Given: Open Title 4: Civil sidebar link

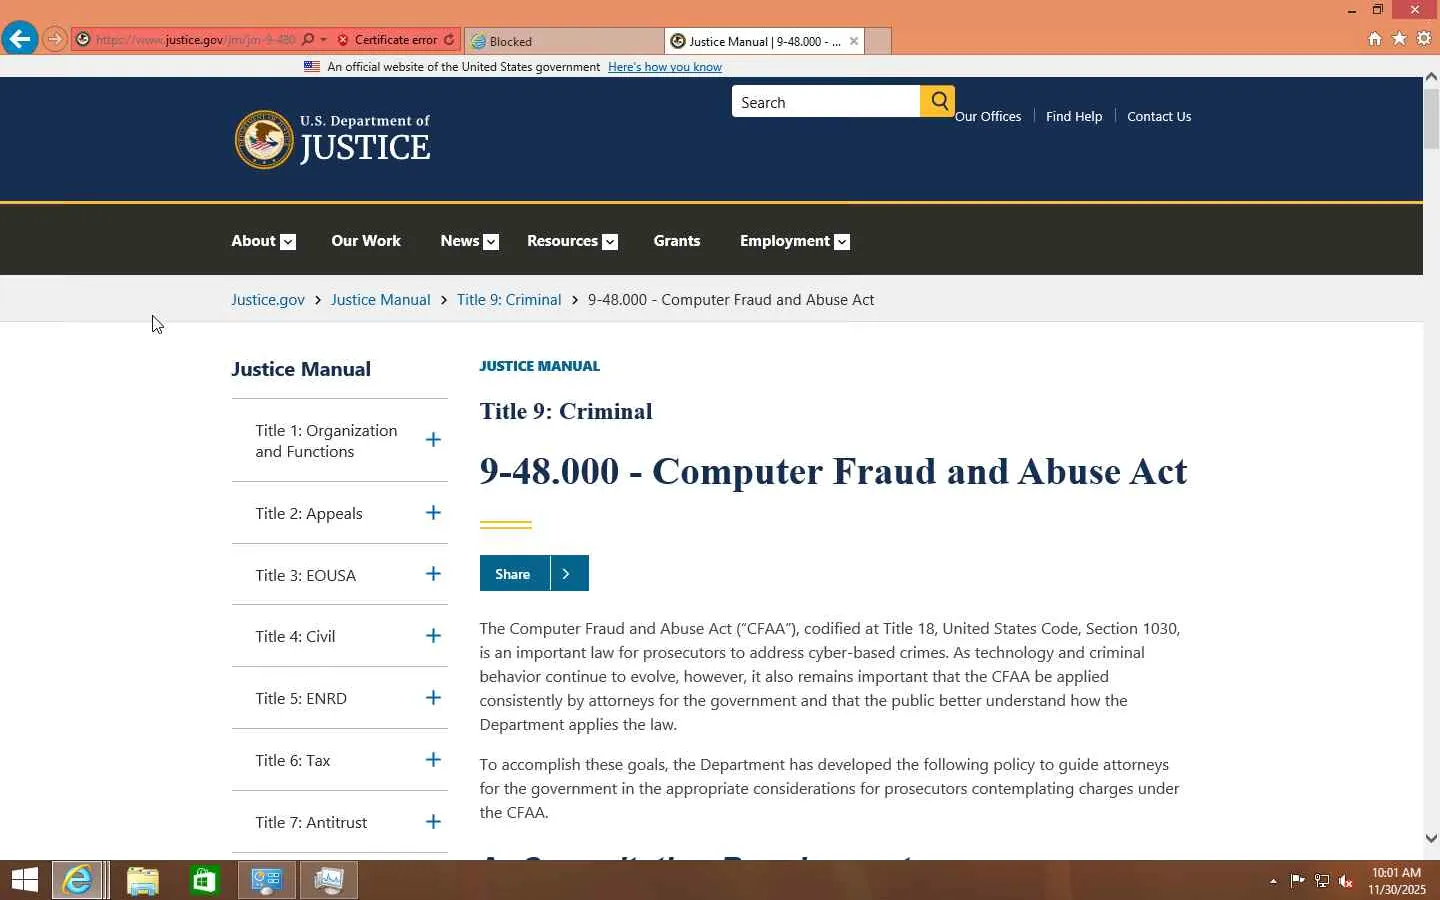Looking at the screenshot, I should coord(295,637).
